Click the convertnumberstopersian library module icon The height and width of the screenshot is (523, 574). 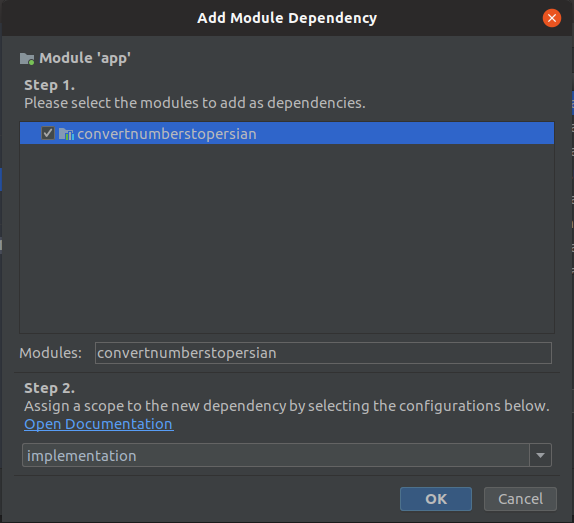[66, 134]
